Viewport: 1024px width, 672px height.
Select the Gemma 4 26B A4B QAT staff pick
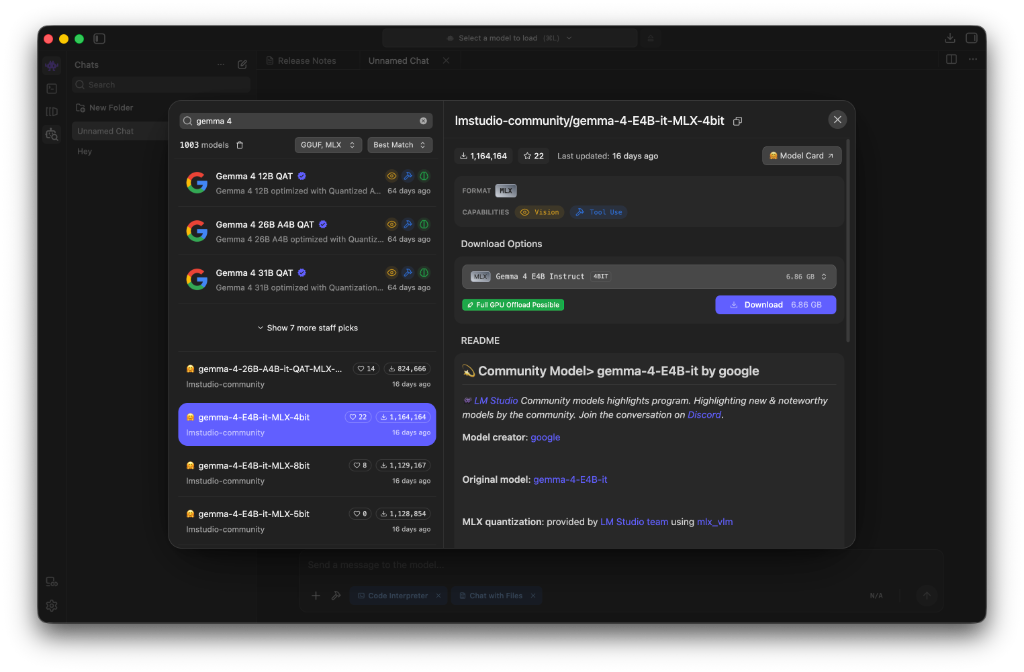point(307,232)
